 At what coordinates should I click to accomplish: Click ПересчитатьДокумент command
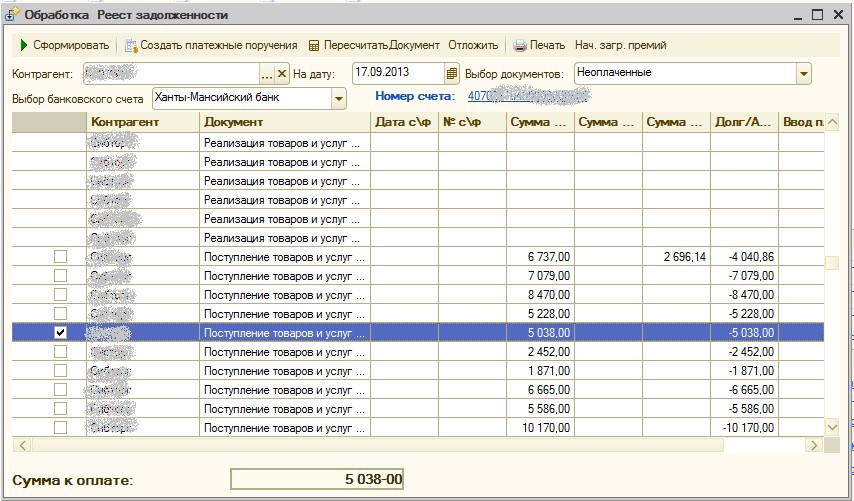point(374,45)
